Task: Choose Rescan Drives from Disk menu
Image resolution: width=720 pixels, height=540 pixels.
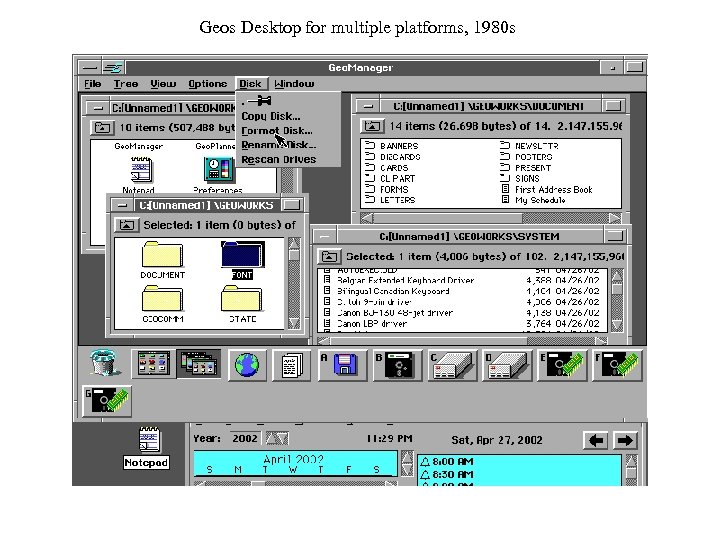Action: (x=279, y=159)
